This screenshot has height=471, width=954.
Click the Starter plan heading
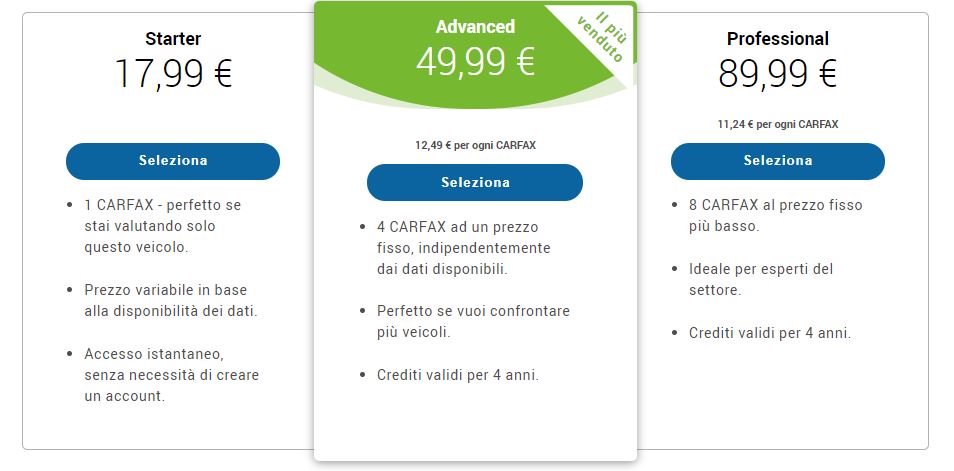(173, 39)
